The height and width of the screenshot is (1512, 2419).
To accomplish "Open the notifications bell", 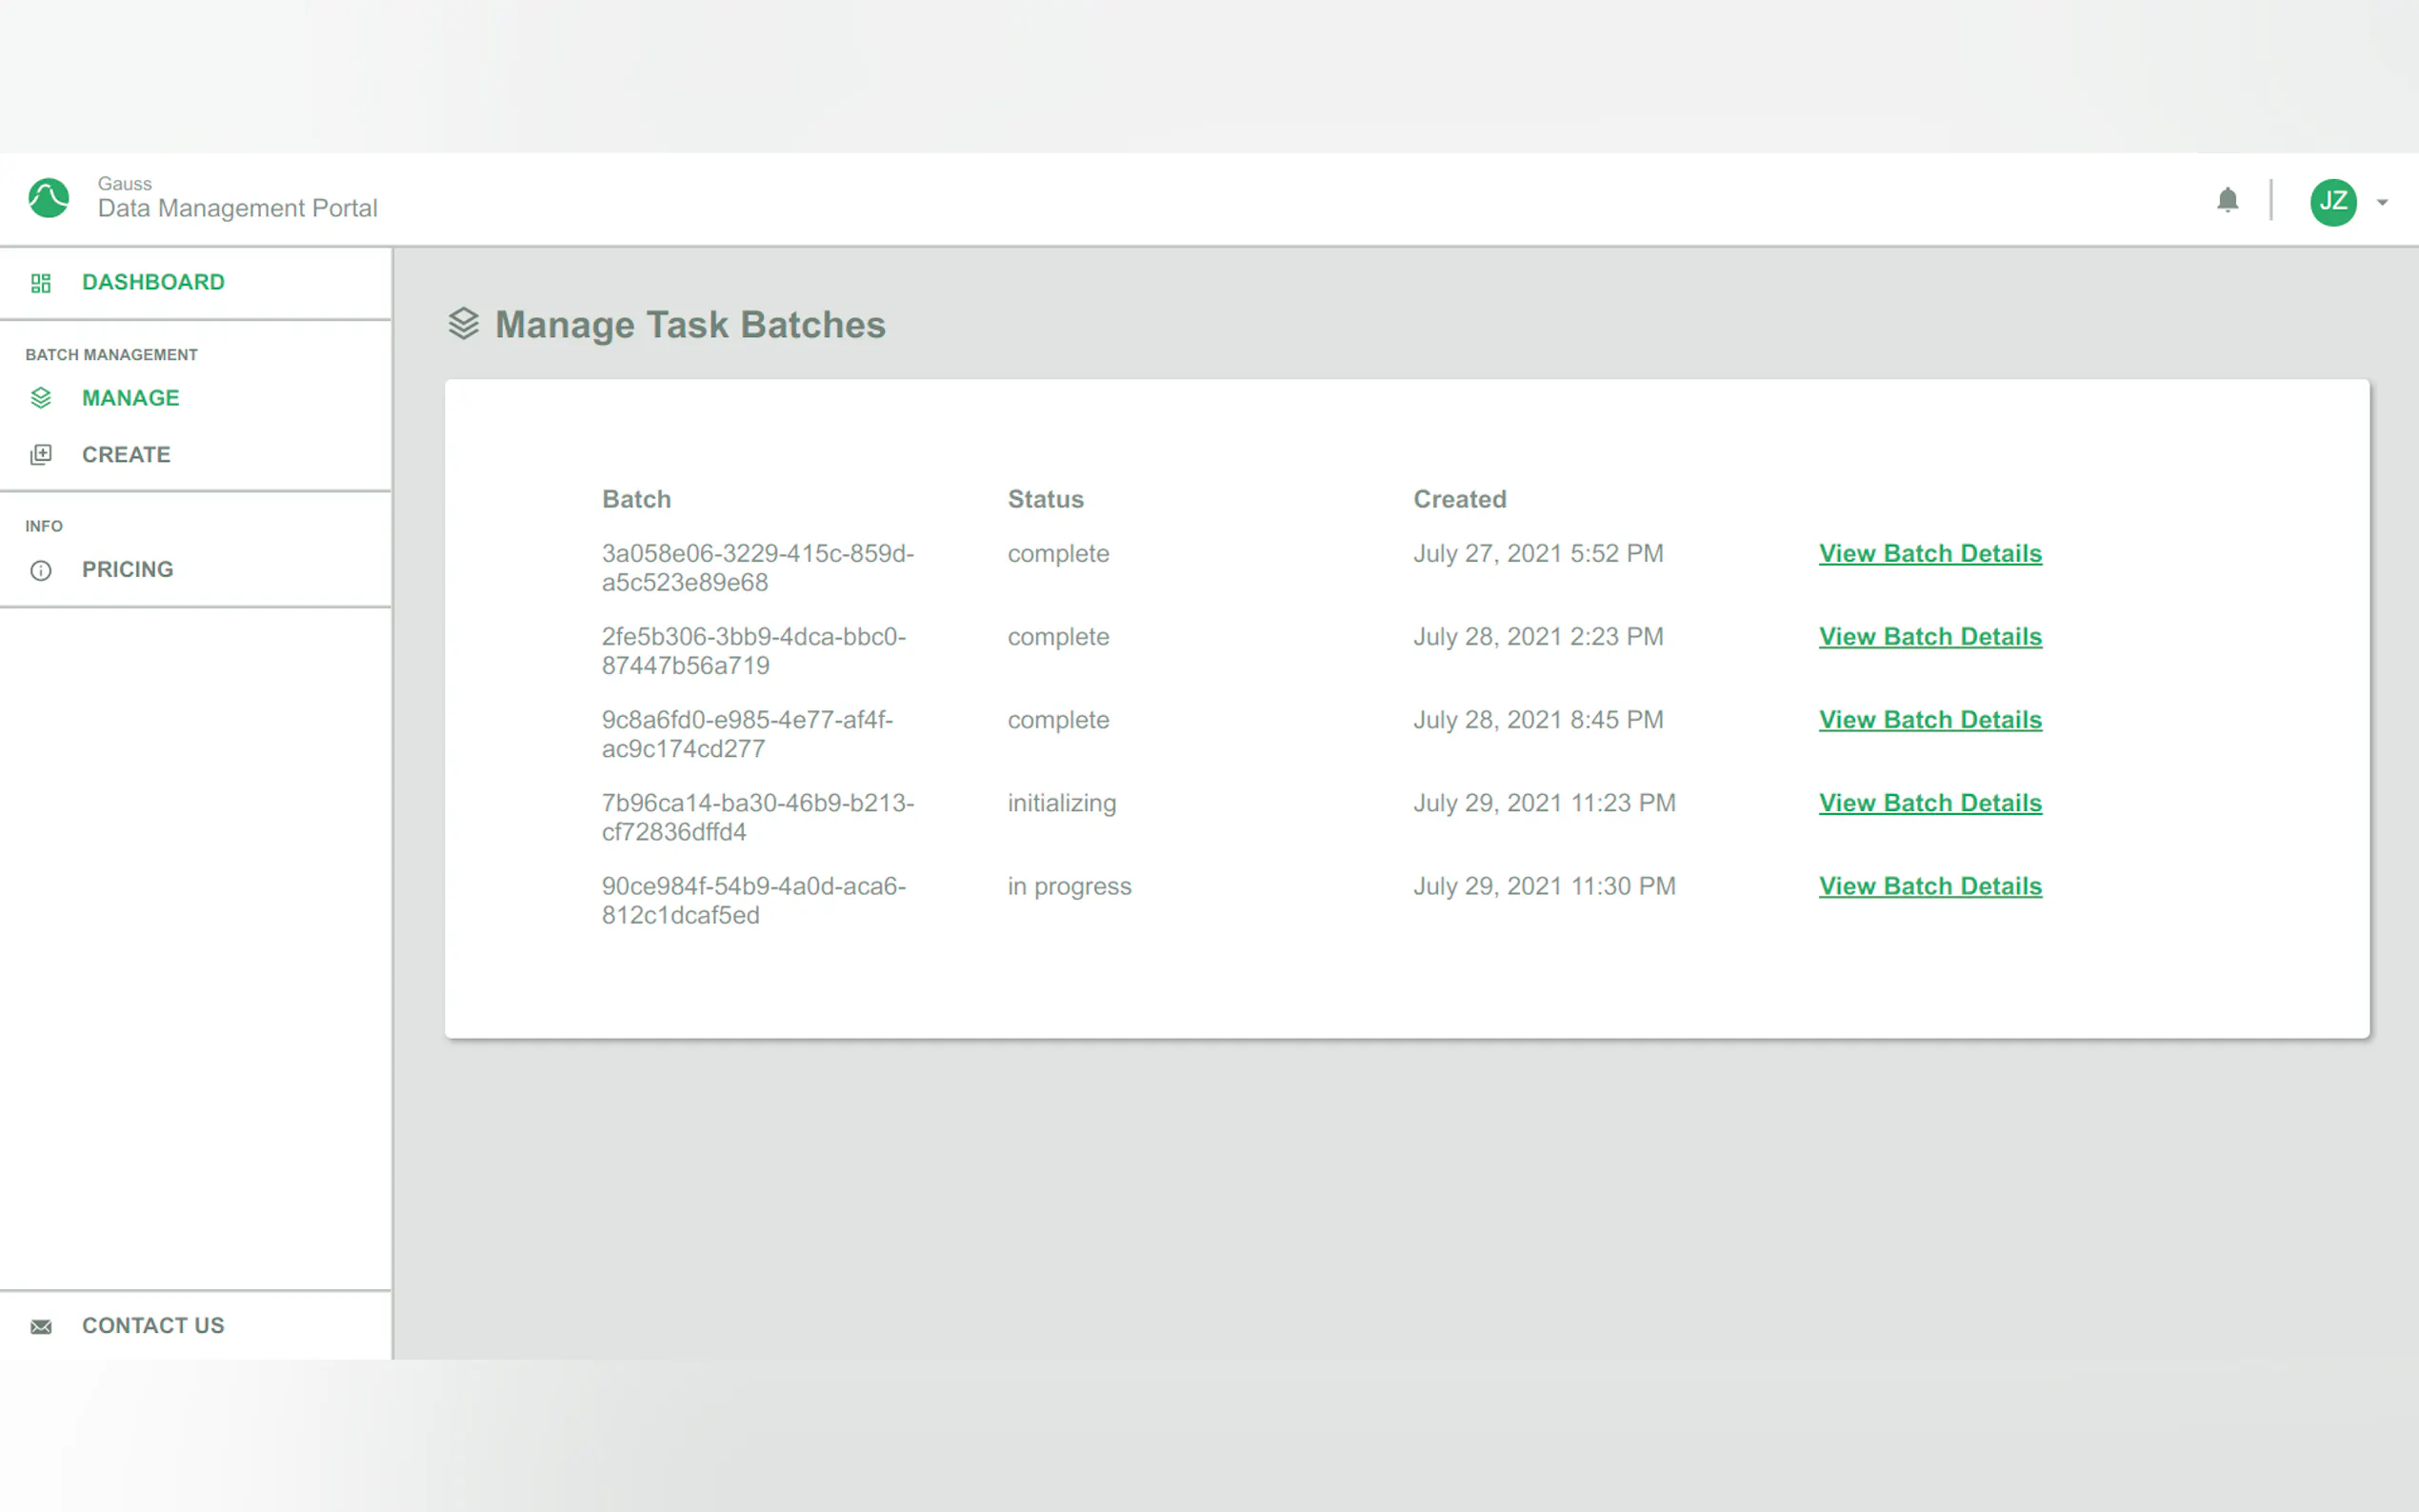I will (x=2227, y=201).
